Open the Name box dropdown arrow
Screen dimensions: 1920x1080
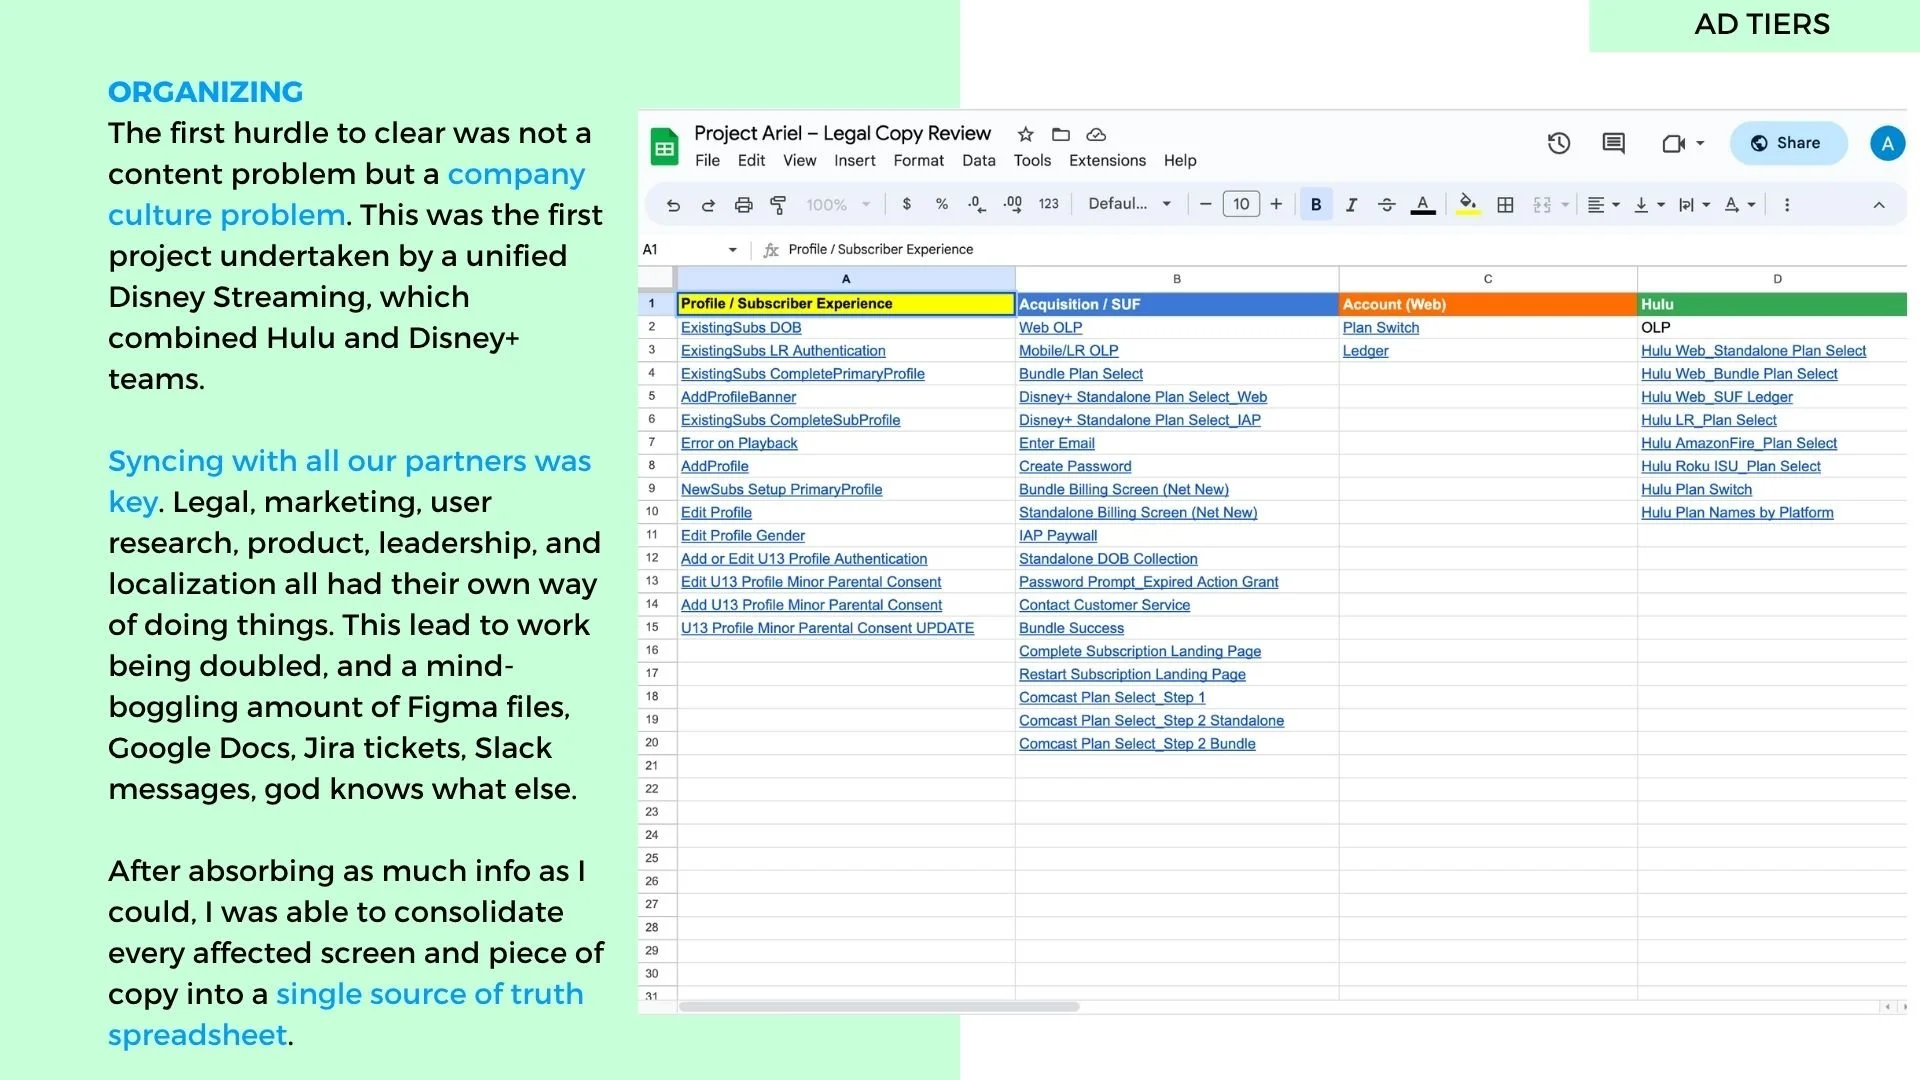(x=733, y=250)
